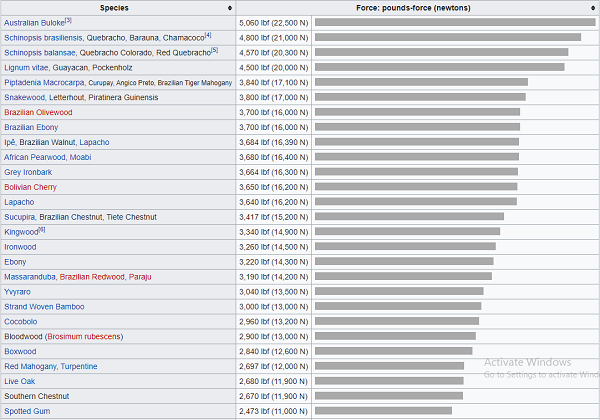Open Lapacho link in its own row

click(x=19, y=202)
